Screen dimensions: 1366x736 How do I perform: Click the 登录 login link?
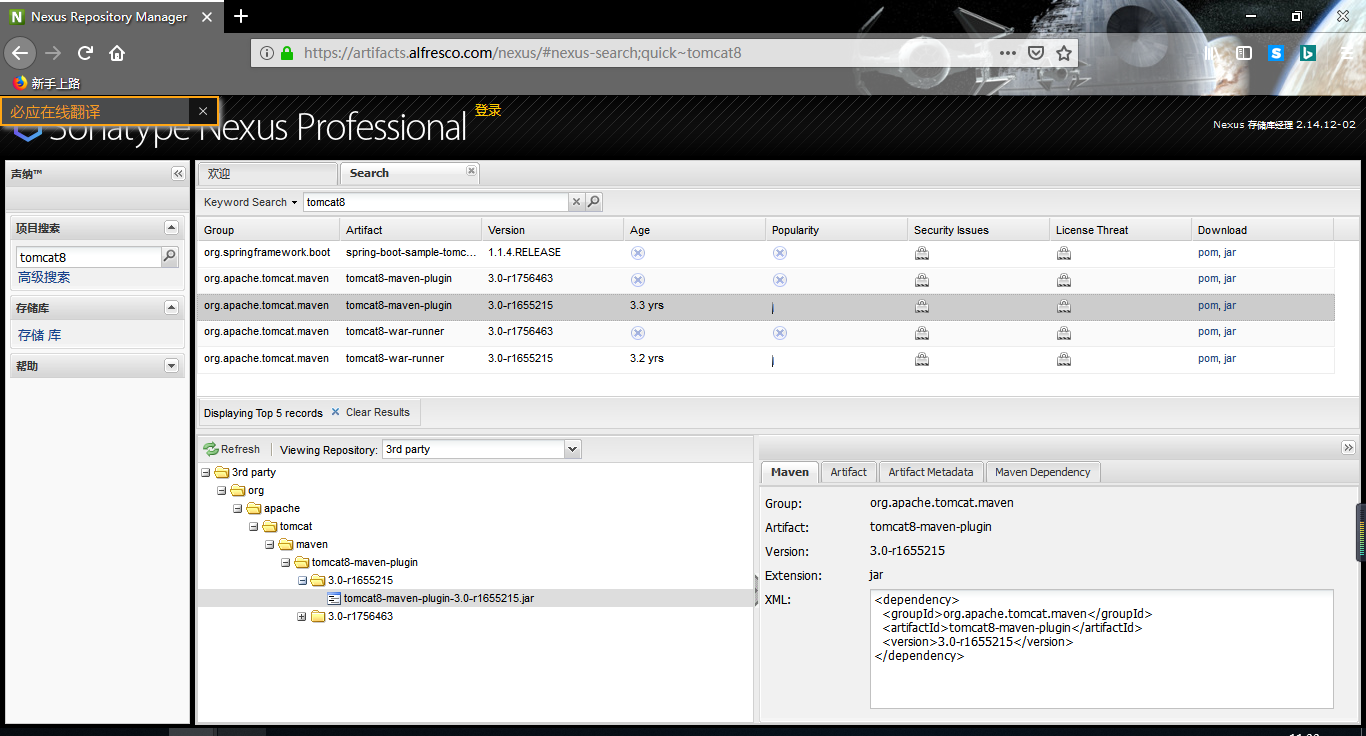pyautogui.click(x=488, y=110)
